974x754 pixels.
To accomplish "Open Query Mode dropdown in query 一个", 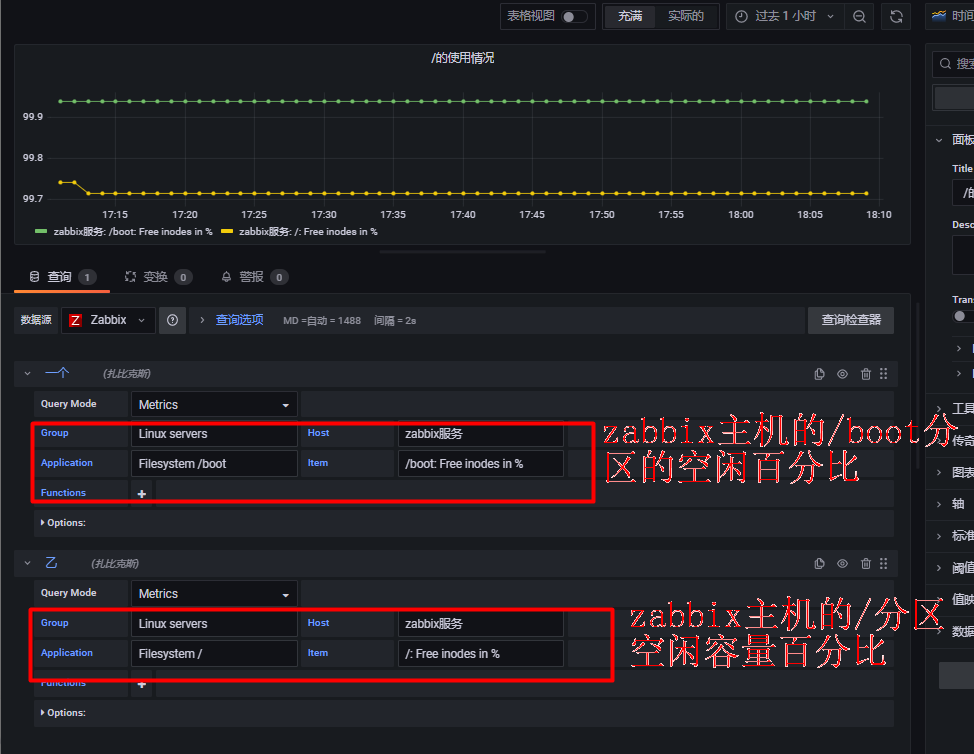I will (x=214, y=404).
